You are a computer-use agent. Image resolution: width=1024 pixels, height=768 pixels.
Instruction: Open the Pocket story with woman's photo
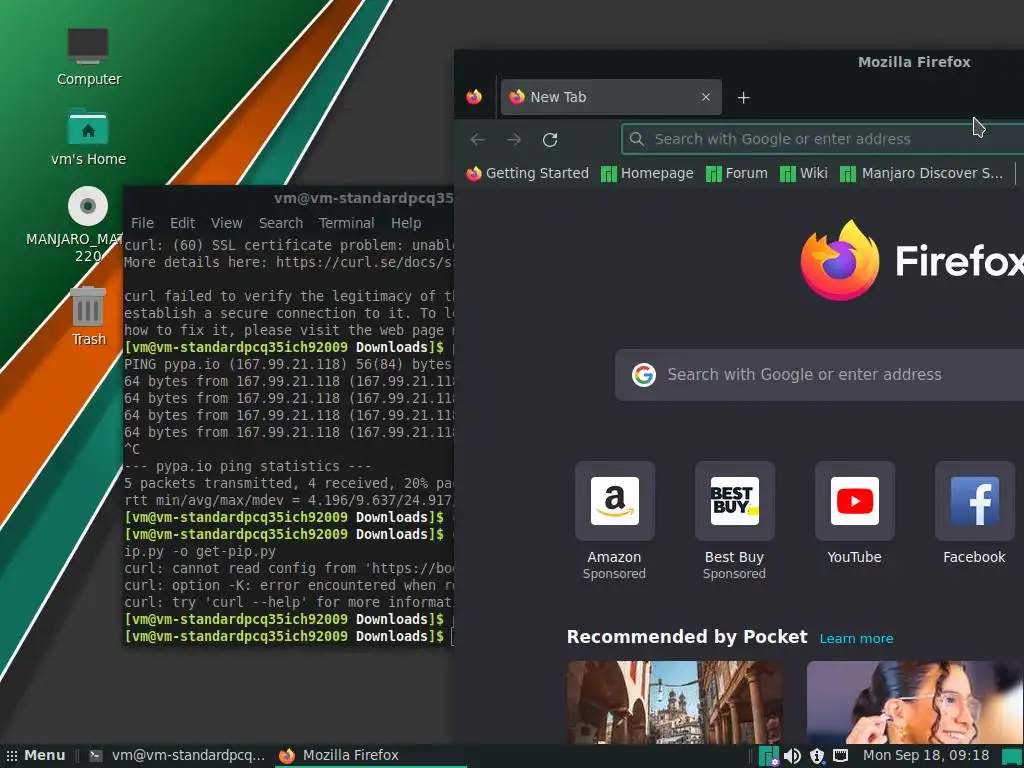tap(915, 702)
